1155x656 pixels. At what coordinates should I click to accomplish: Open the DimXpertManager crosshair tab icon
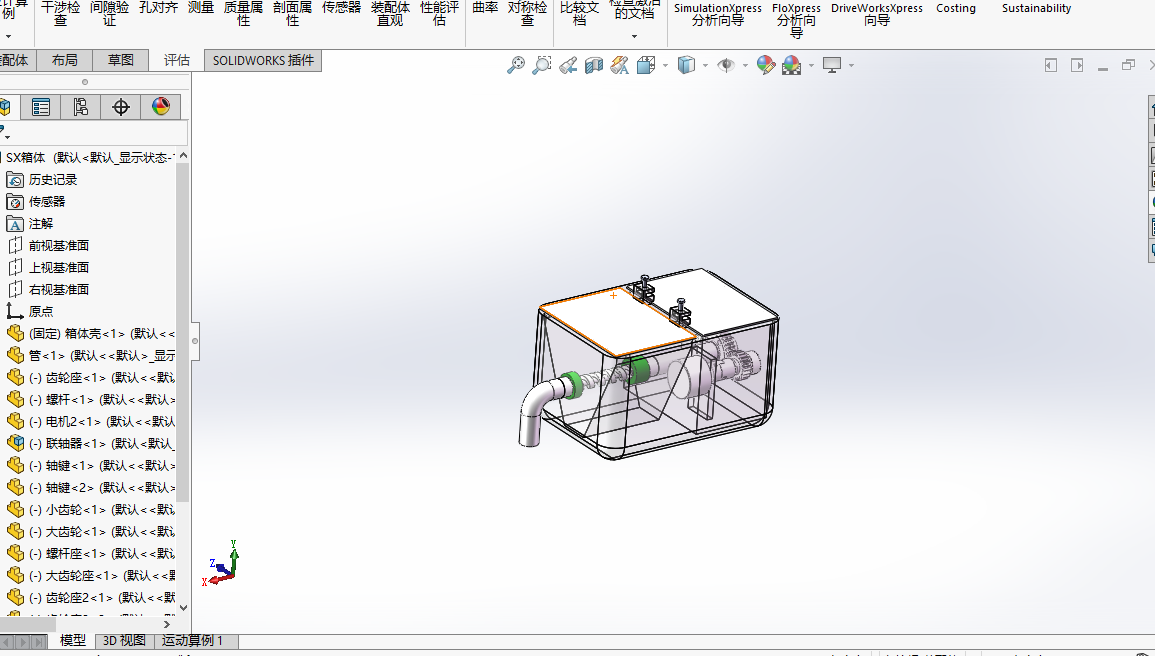click(121, 107)
